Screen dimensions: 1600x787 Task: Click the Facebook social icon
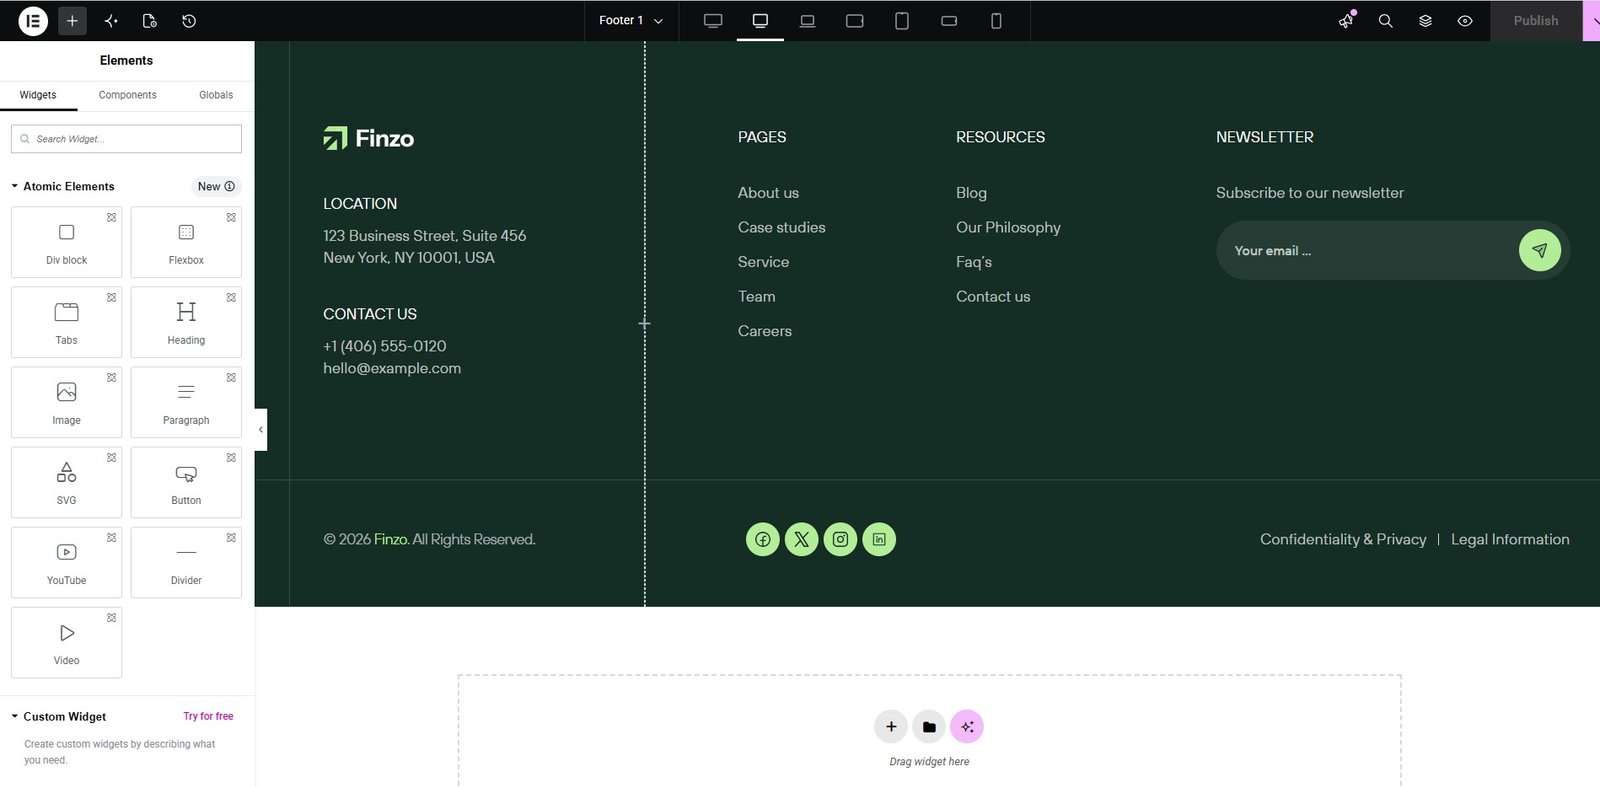763,540
